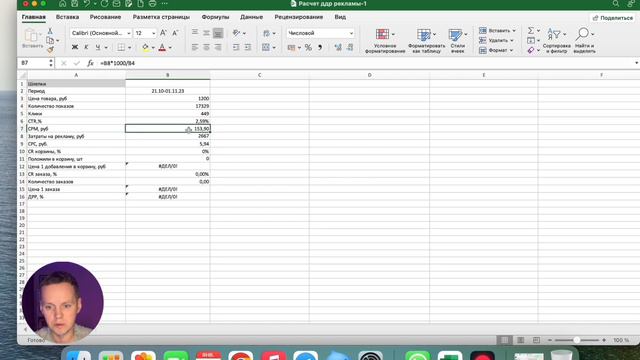Click the Home icon in title bar
The width and height of the screenshot is (640, 360).
click(x=62, y=4)
